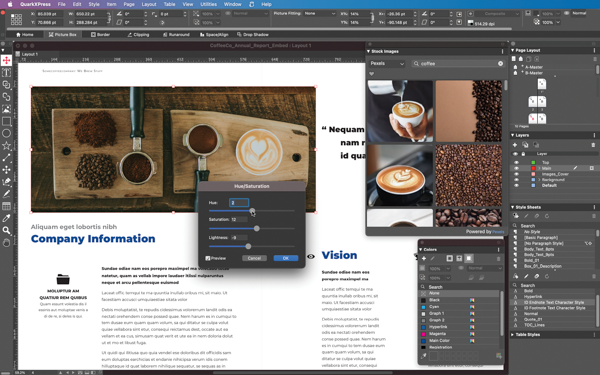This screenshot has width=600, height=375.
Task: Toggle the lock column in Layers header
Action: pos(523,154)
